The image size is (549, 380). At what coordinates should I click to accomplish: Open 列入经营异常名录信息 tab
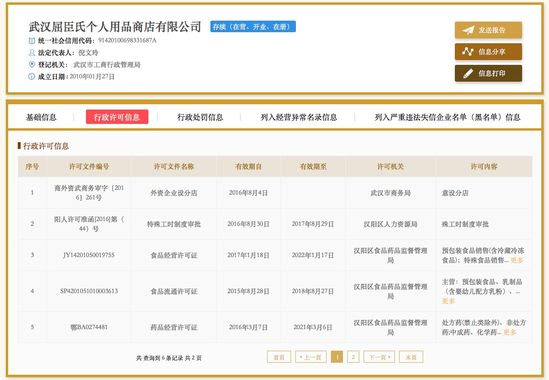tap(299, 117)
